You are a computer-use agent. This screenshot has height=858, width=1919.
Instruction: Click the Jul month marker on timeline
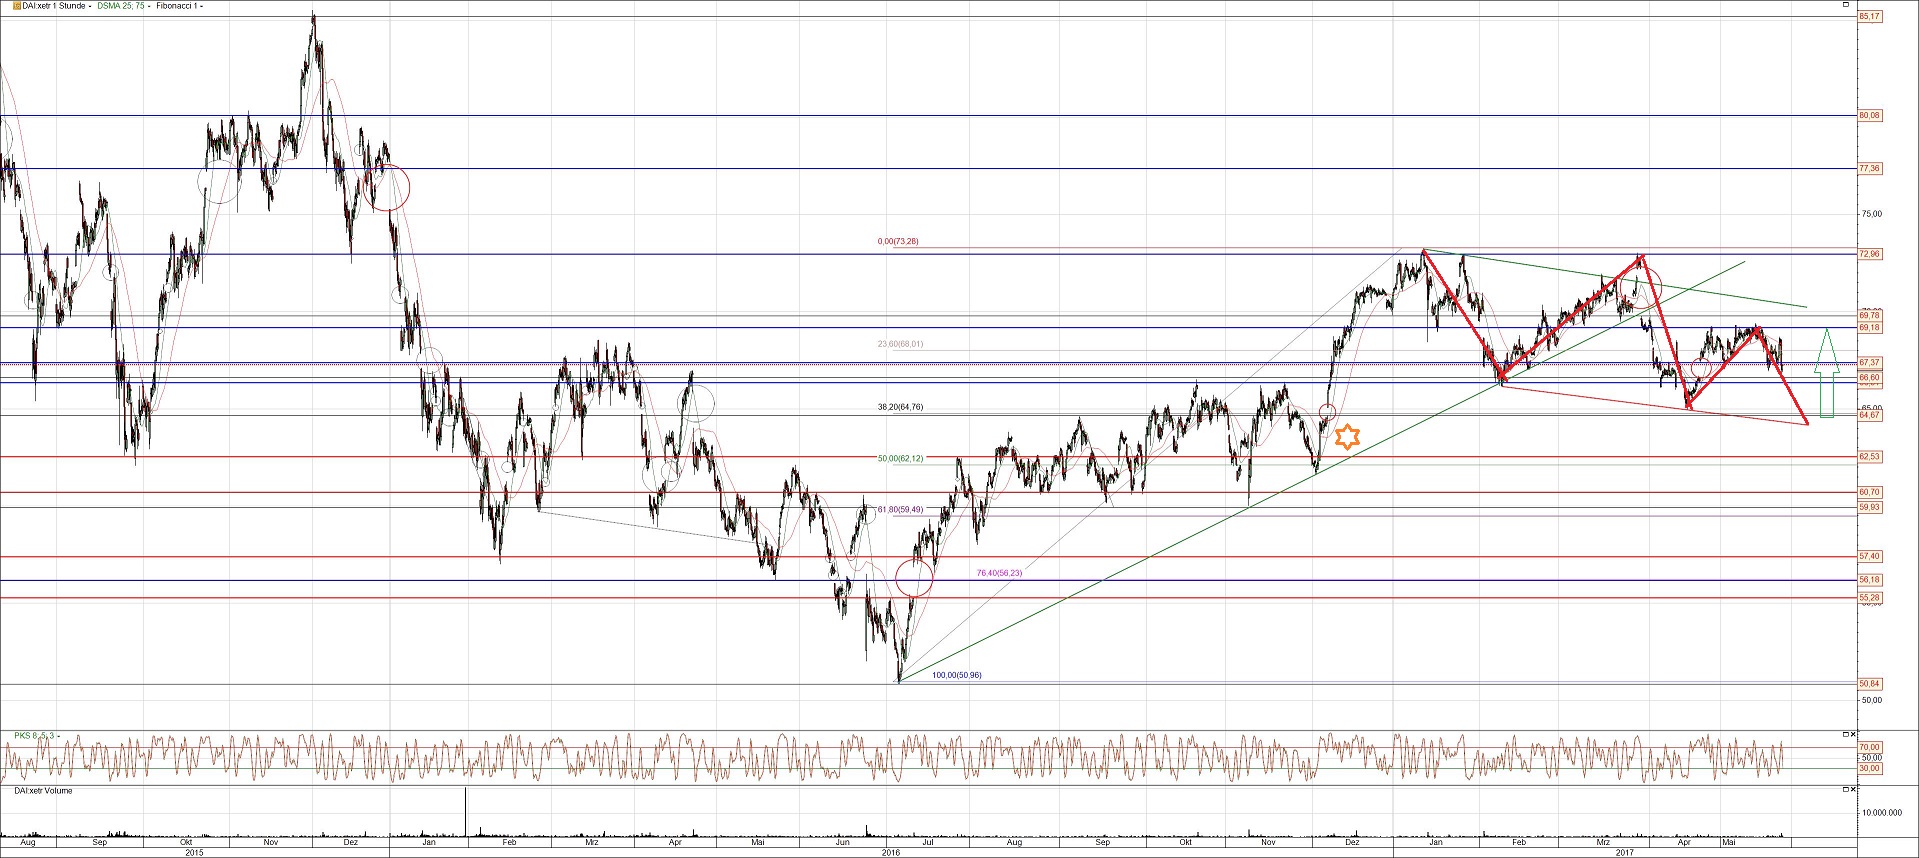[928, 842]
